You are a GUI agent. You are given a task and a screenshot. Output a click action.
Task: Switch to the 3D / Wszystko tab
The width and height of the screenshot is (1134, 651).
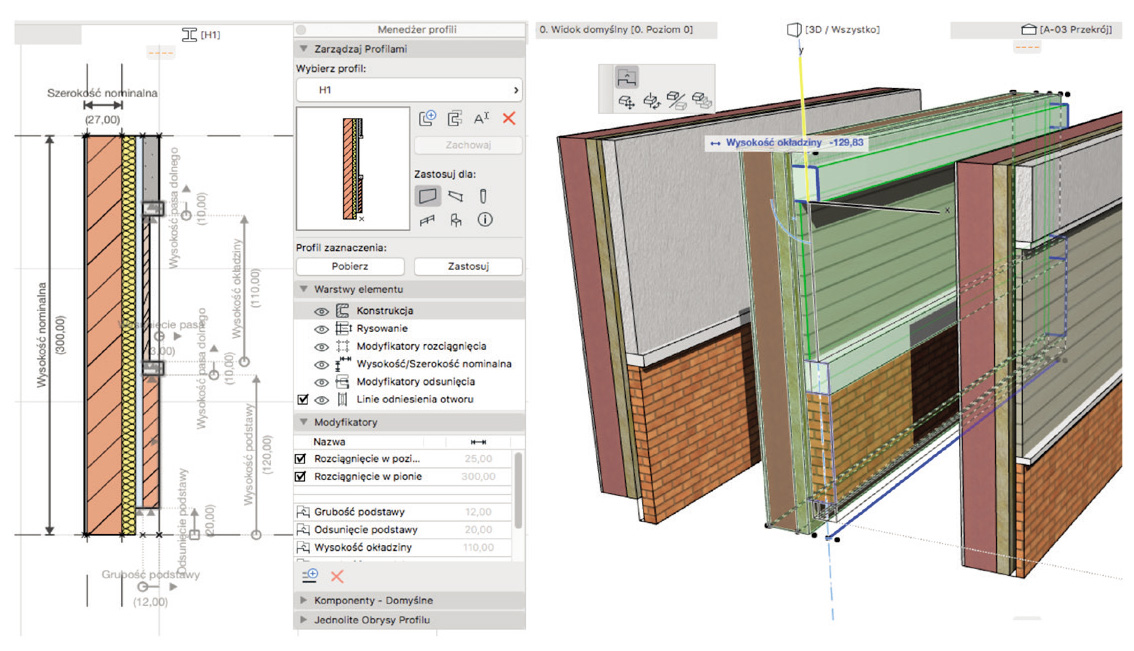[833, 30]
